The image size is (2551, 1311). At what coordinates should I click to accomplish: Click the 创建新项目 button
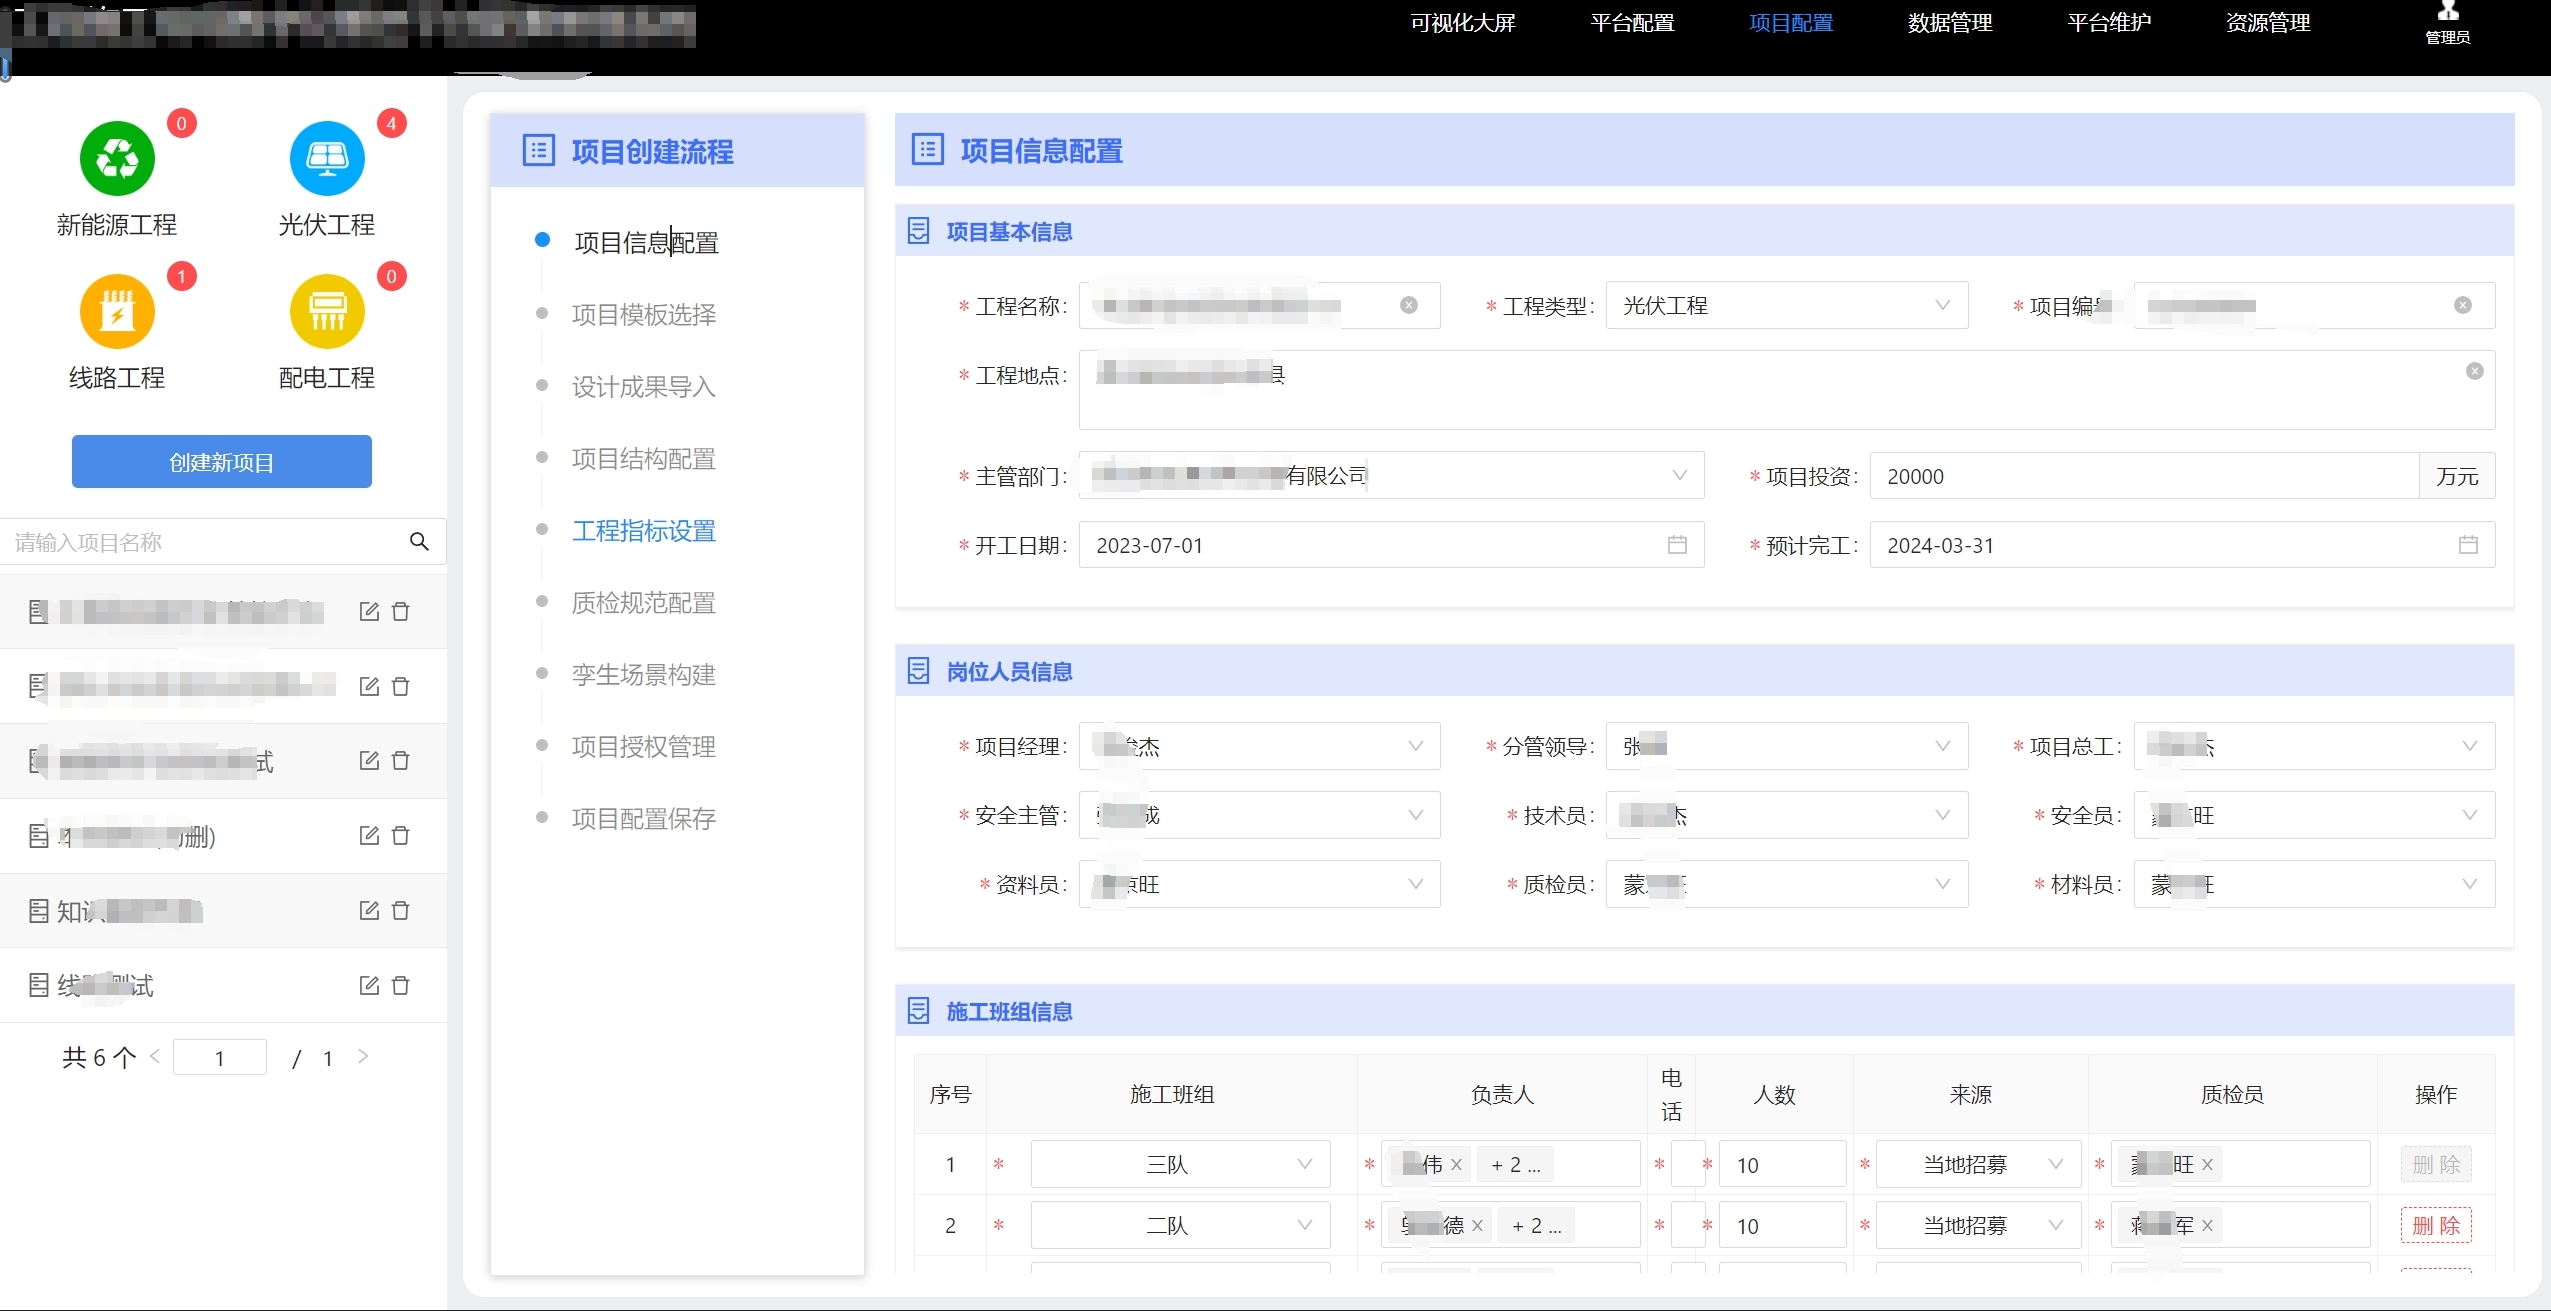(222, 462)
